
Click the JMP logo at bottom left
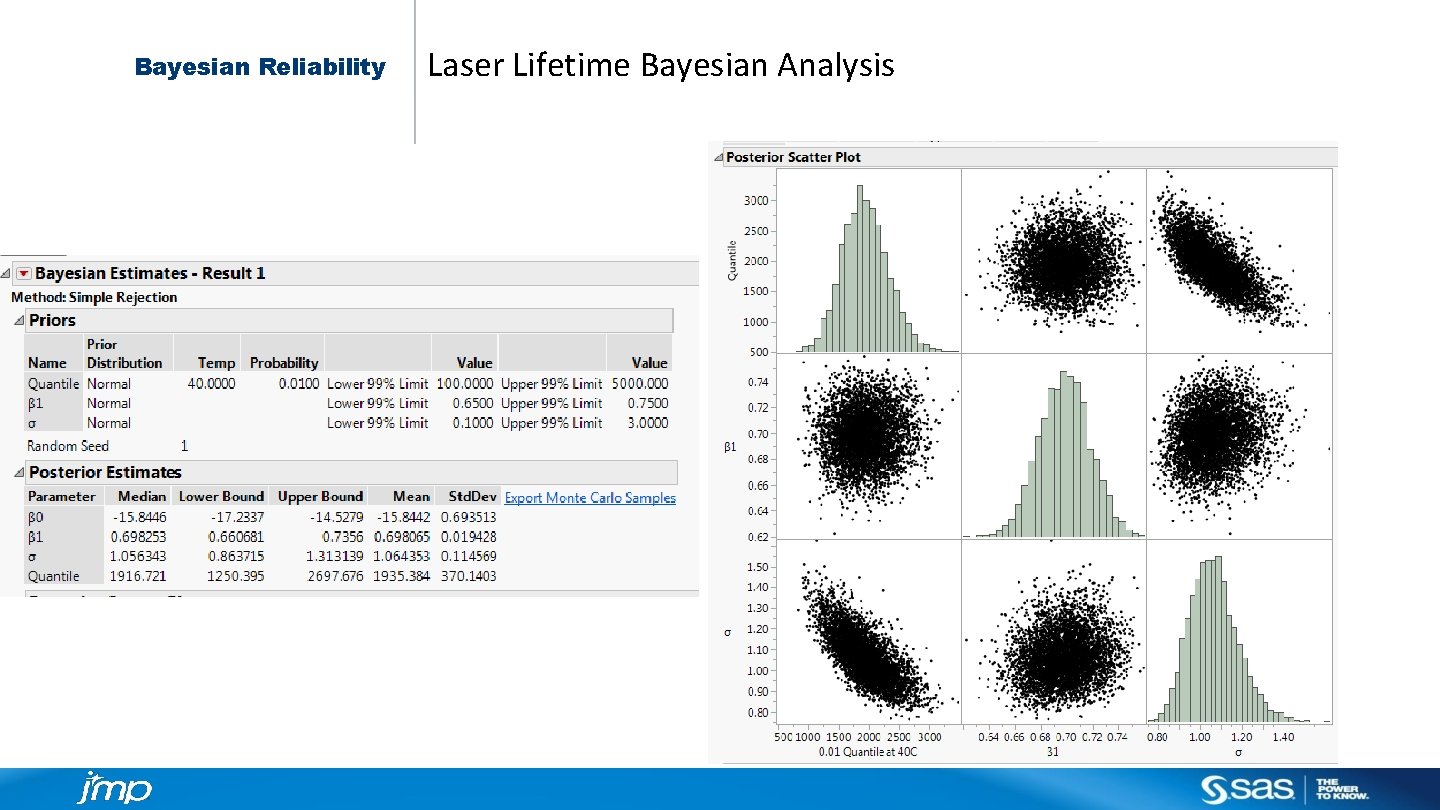[113, 790]
